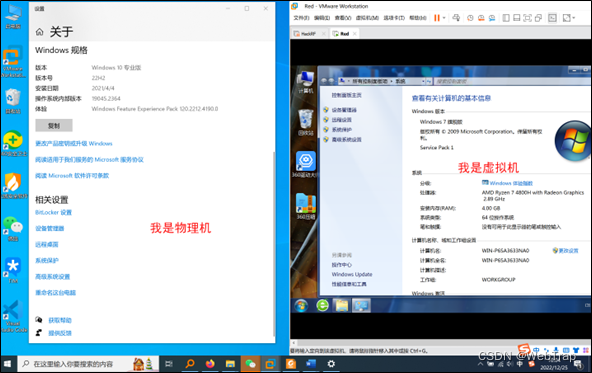This screenshot has height=373, width=592.
Task: Open 性能信息和工具 in the VM sidebar
Action: pos(349,284)
